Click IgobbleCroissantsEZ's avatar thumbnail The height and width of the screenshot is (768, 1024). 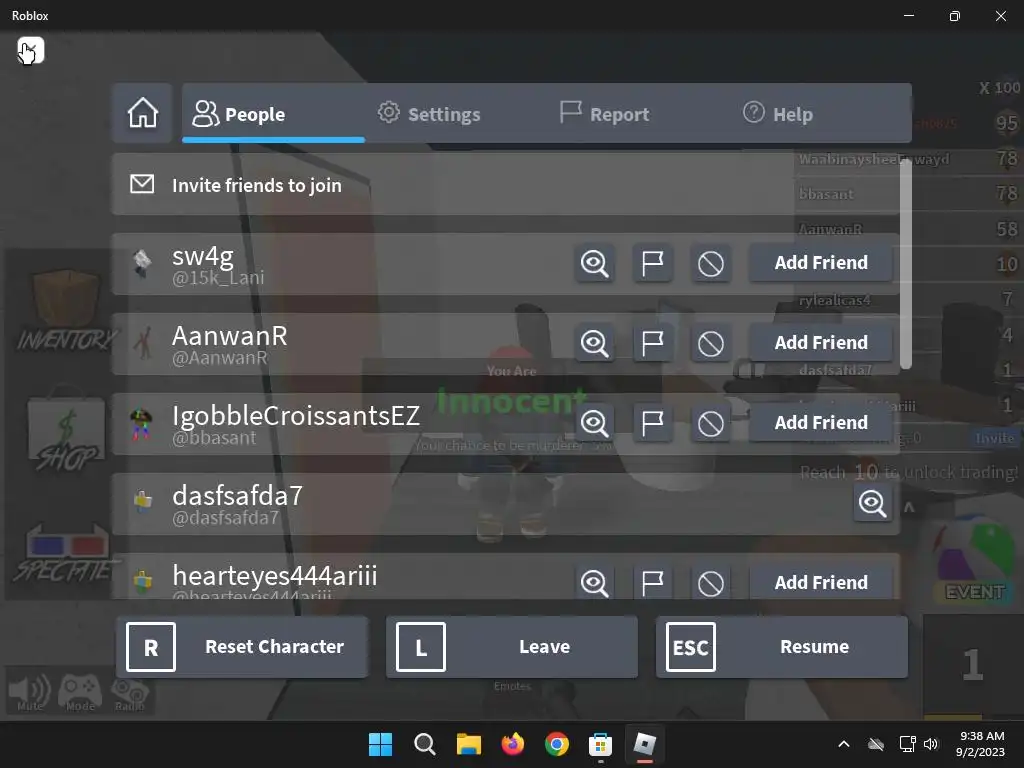pos(141,423)
